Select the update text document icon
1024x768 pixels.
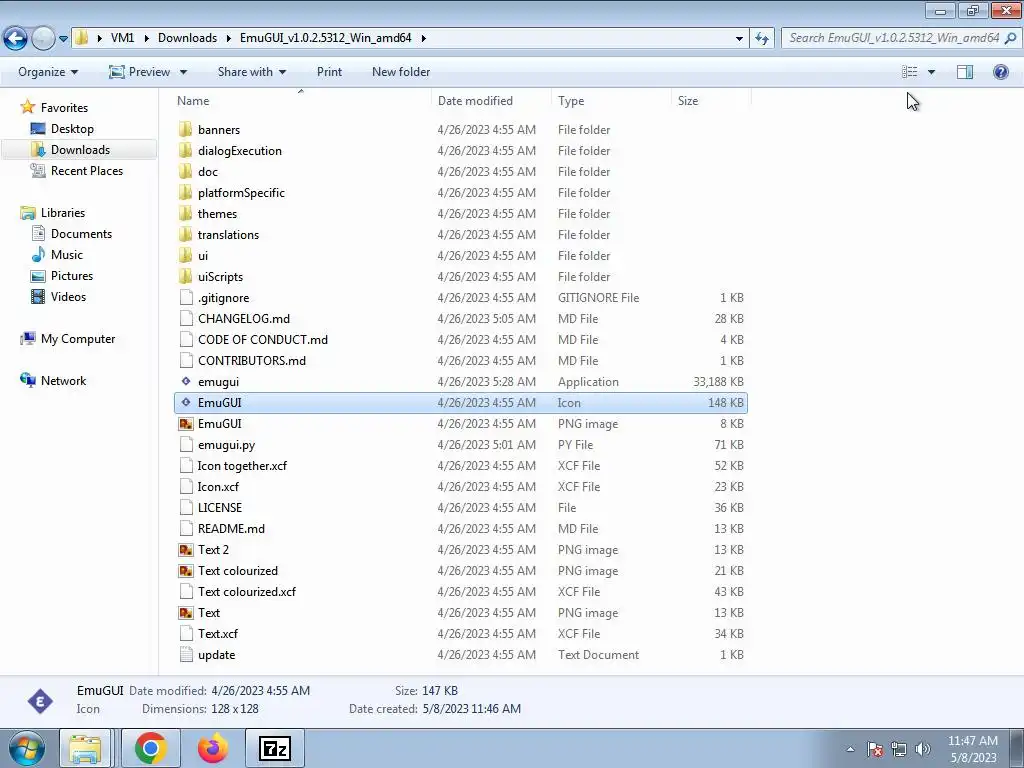pos(186,654)
